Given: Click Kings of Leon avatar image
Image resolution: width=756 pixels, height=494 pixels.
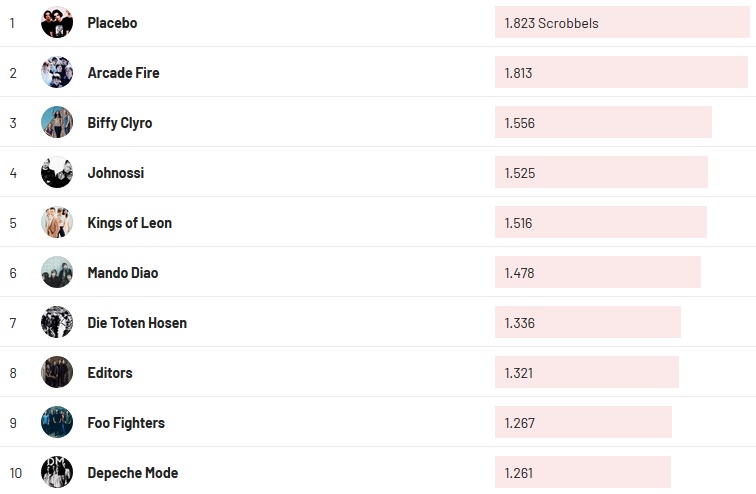Looking at the screenshot, I should tap(57, 222).
